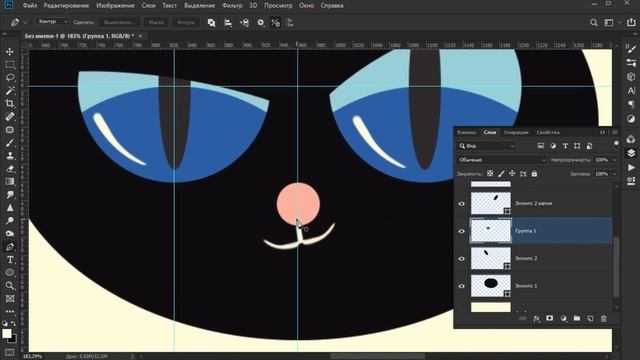
Task: Open the Просмотр menu
Action: pos(278,6)
